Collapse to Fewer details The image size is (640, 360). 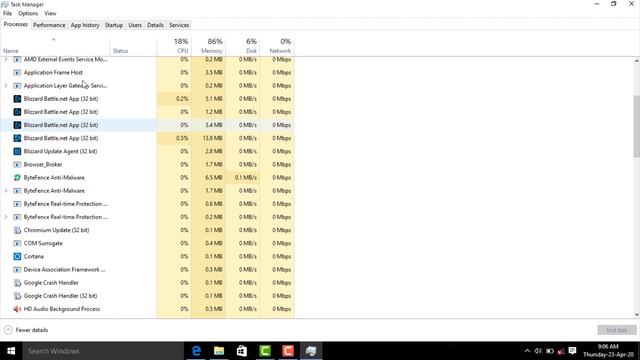tap(26, 330)
